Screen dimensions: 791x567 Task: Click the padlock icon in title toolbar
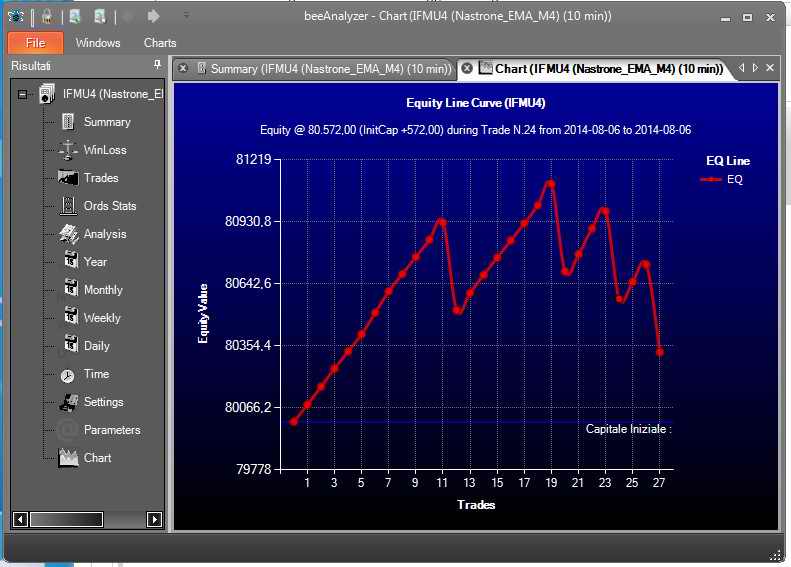point(47,17)
